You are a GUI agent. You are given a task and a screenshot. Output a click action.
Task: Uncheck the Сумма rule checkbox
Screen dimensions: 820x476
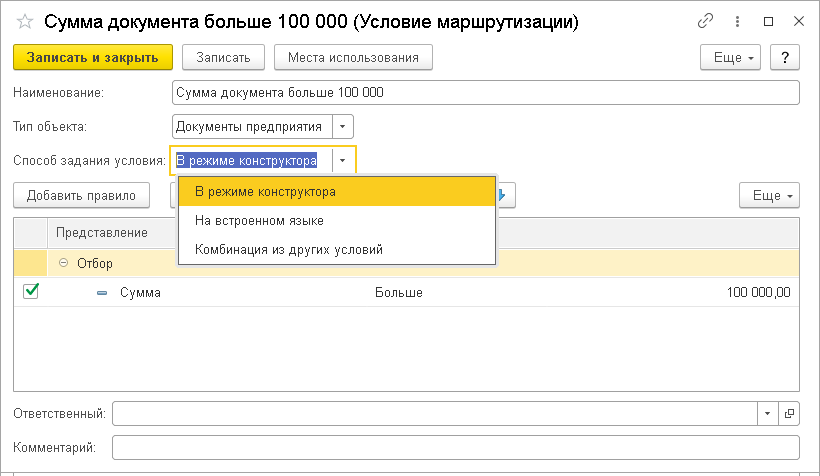click(31, 292)
